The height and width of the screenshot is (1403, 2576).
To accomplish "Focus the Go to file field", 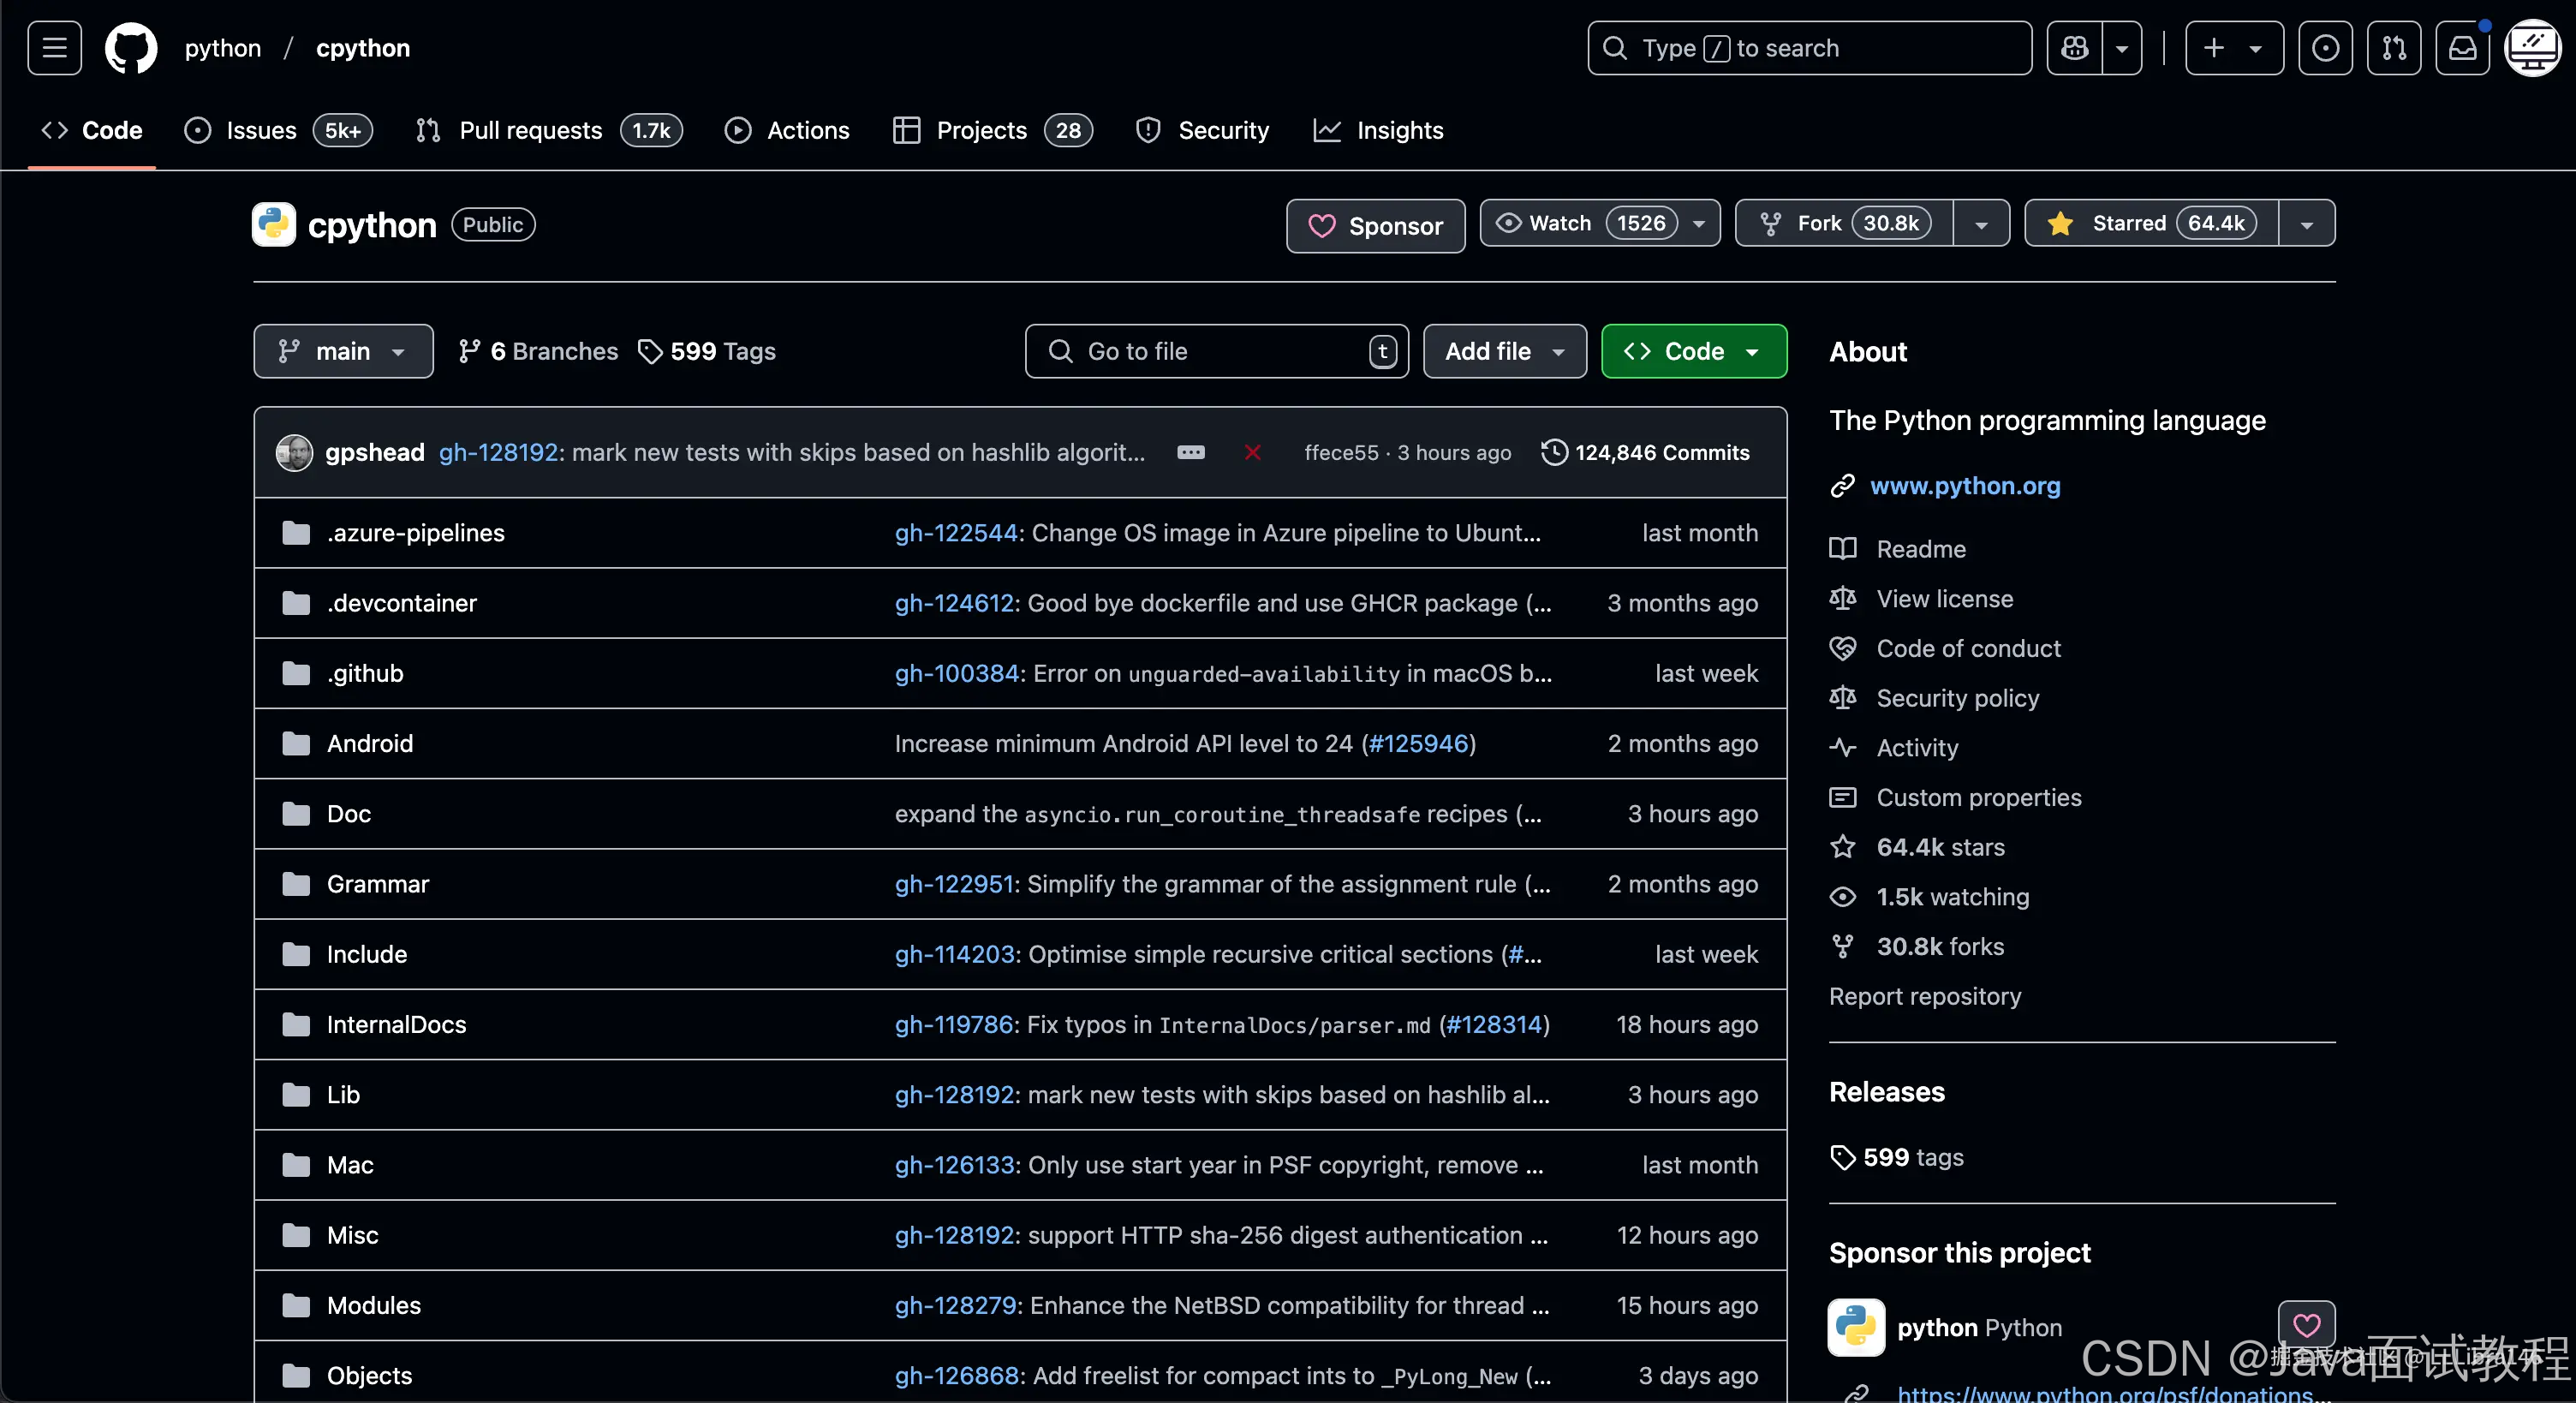I will click(x=1216, y=351).
